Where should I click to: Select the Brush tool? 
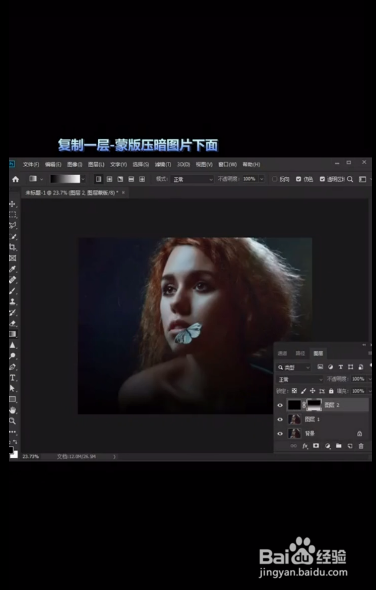click(13, 291)
